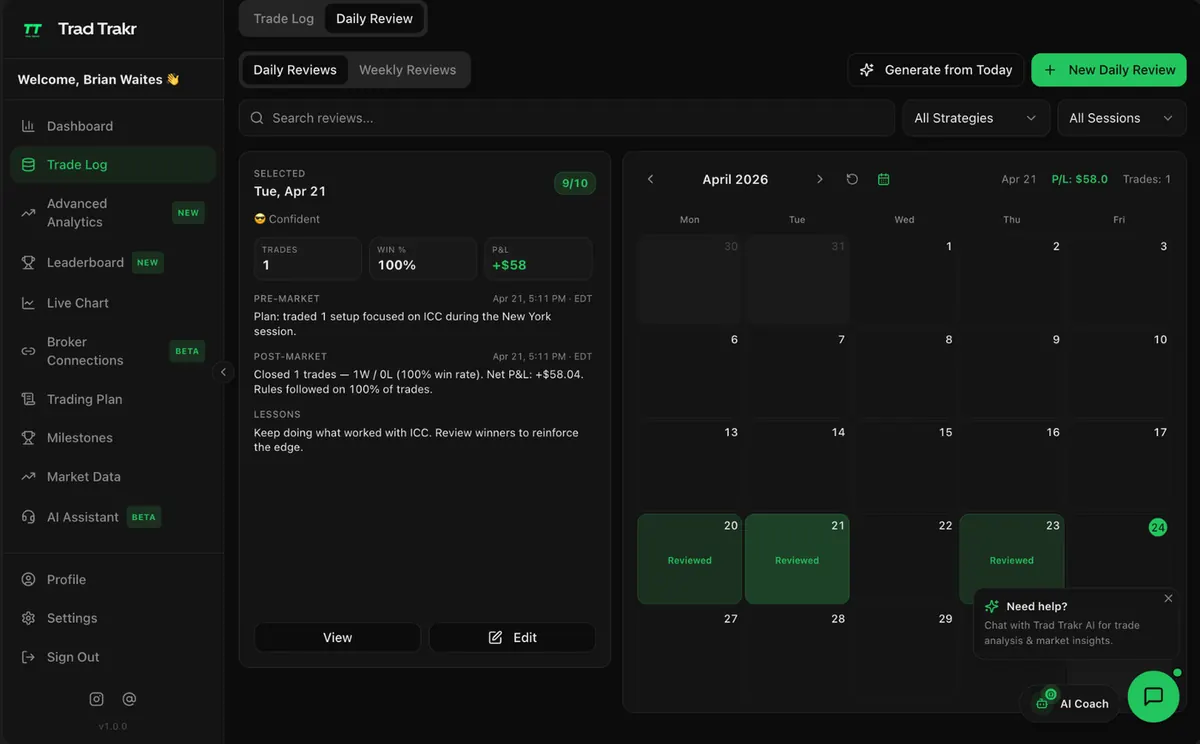Viewport: 1200px width, 744px height.
Task: Close the Need help popup
Action: [x=1168, y=598]
